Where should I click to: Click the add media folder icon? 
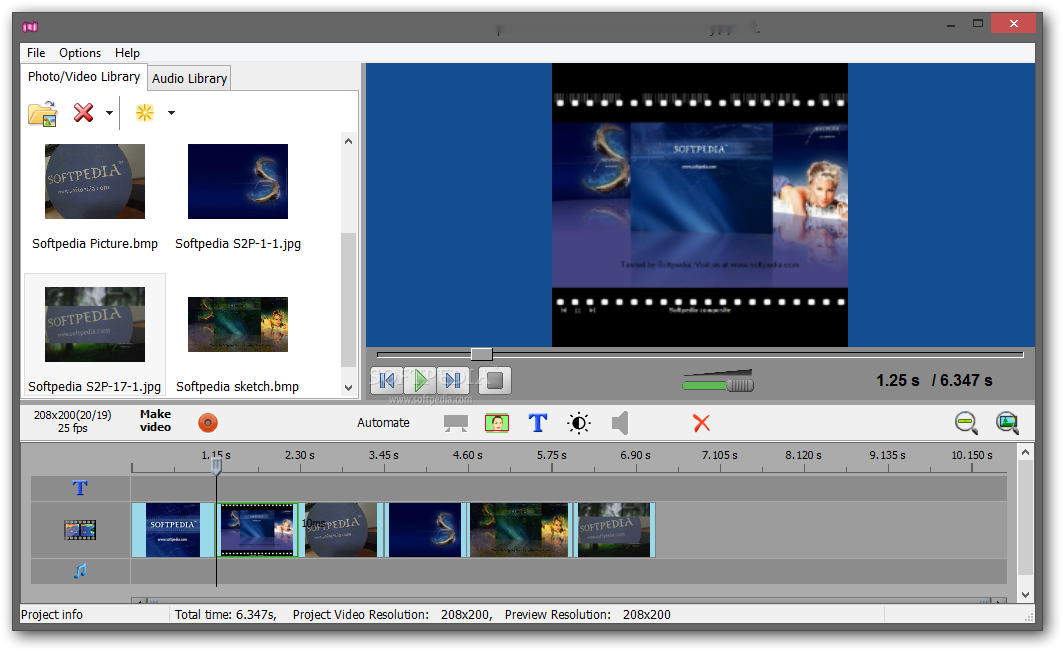pyautogui.click(x=42, y=113)
